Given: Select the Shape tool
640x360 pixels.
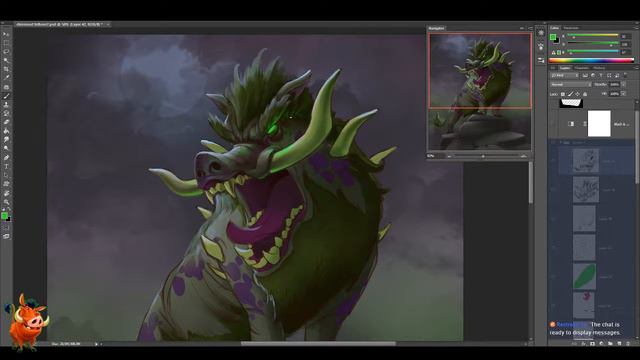Looking at the screenshot, I should (x=6, y=184).
